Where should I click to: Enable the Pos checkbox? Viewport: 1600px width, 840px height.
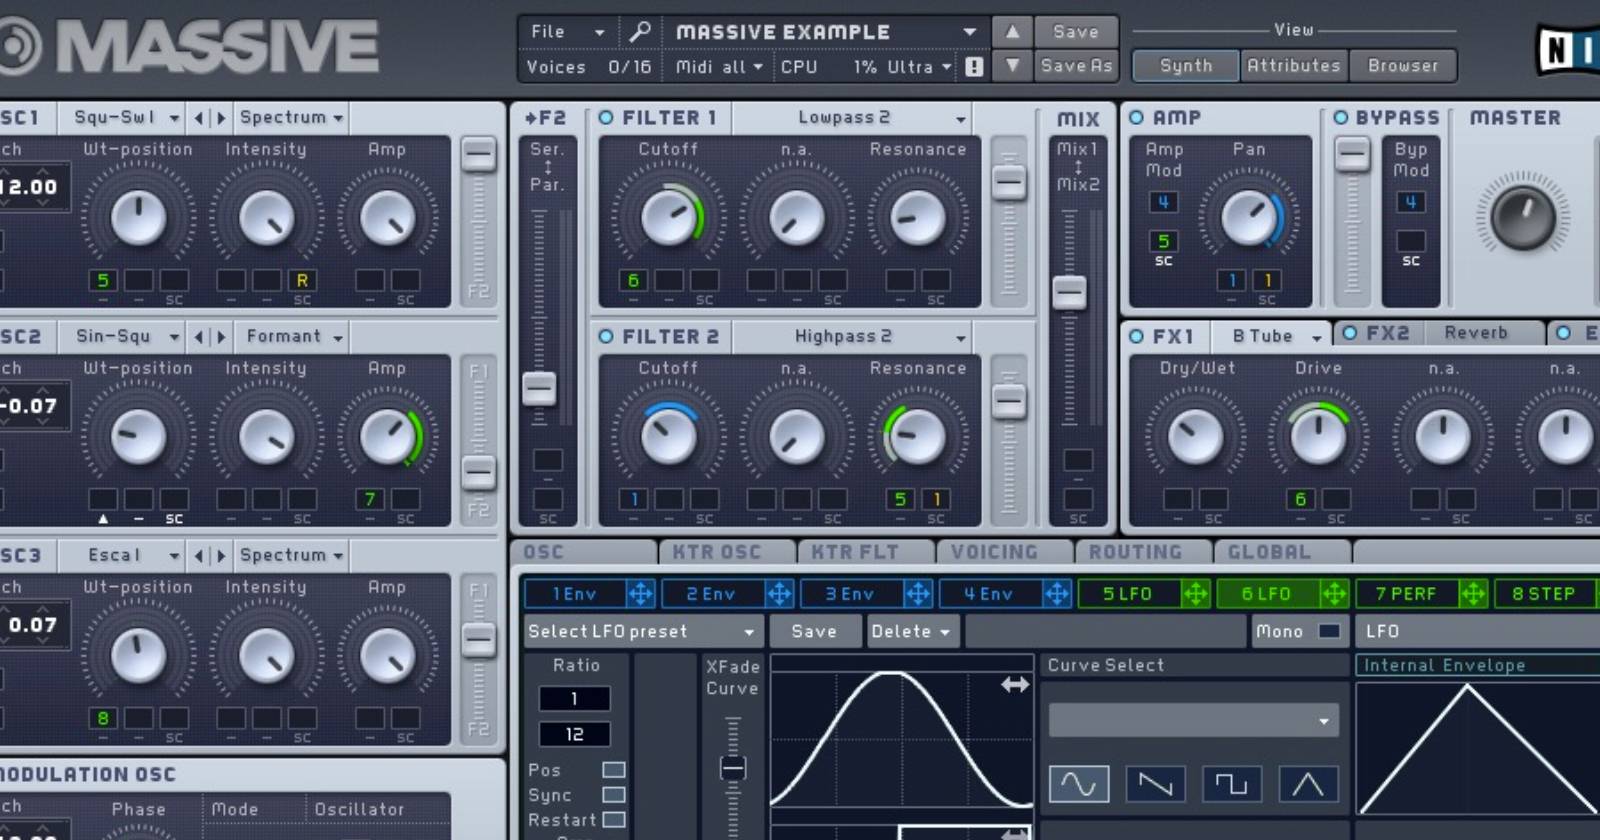[614, 770]
